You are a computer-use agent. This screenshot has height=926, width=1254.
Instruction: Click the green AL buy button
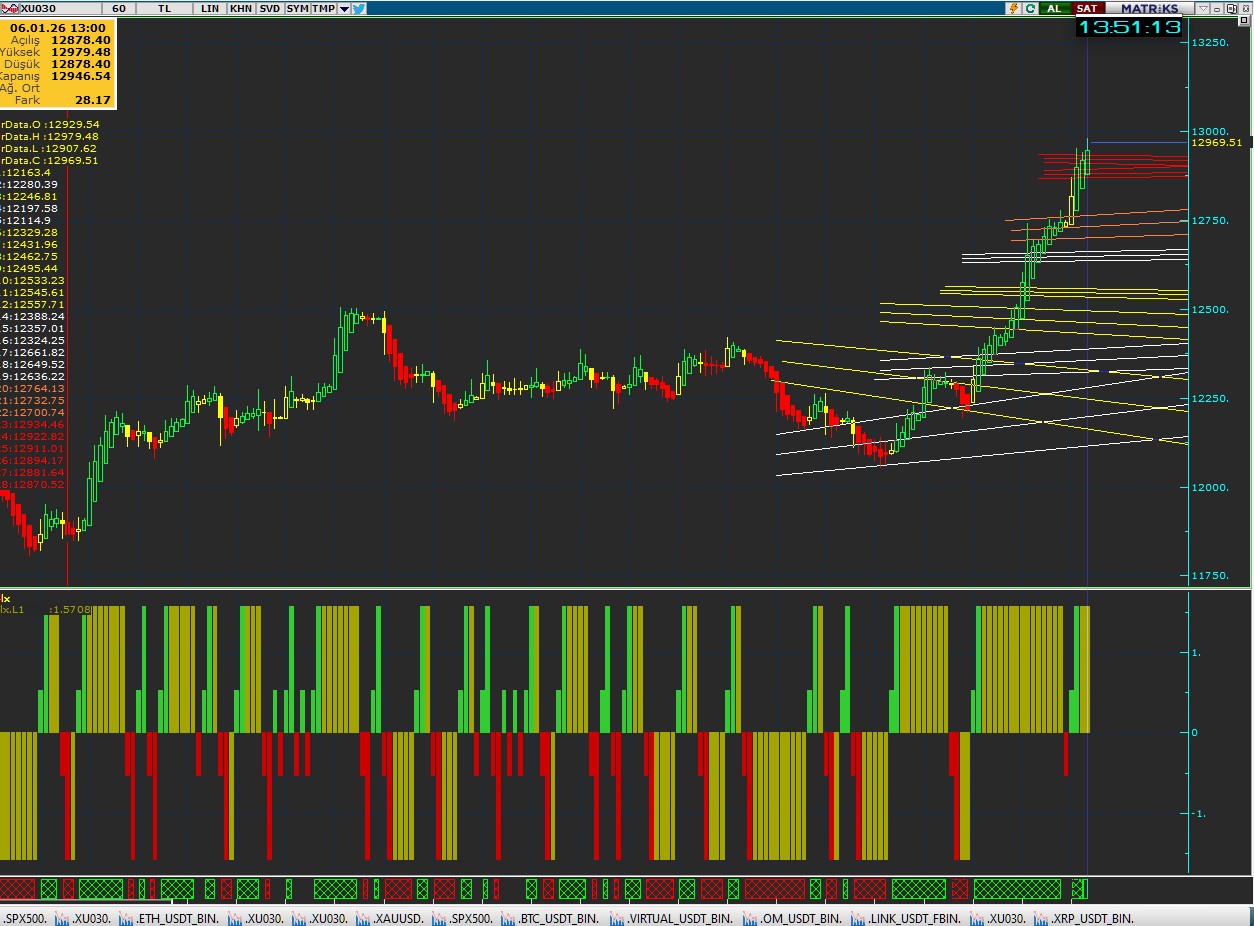pyautogui.click(x=1054, y=8)
